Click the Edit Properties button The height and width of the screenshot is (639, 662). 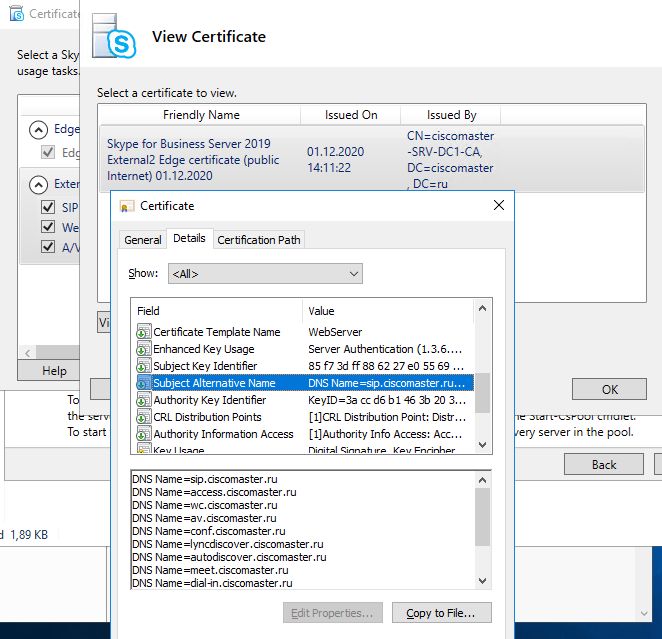tap(333, 613)
